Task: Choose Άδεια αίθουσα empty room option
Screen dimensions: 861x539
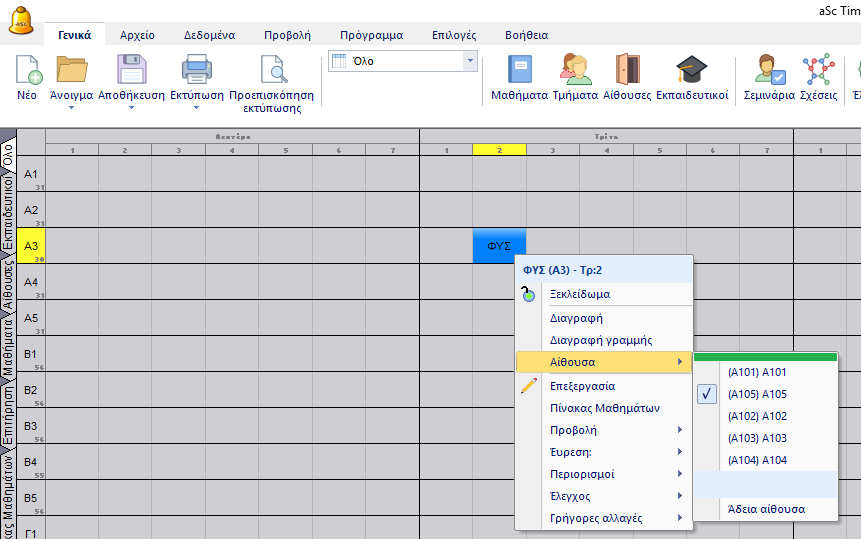Action: [x=766, y=509]
